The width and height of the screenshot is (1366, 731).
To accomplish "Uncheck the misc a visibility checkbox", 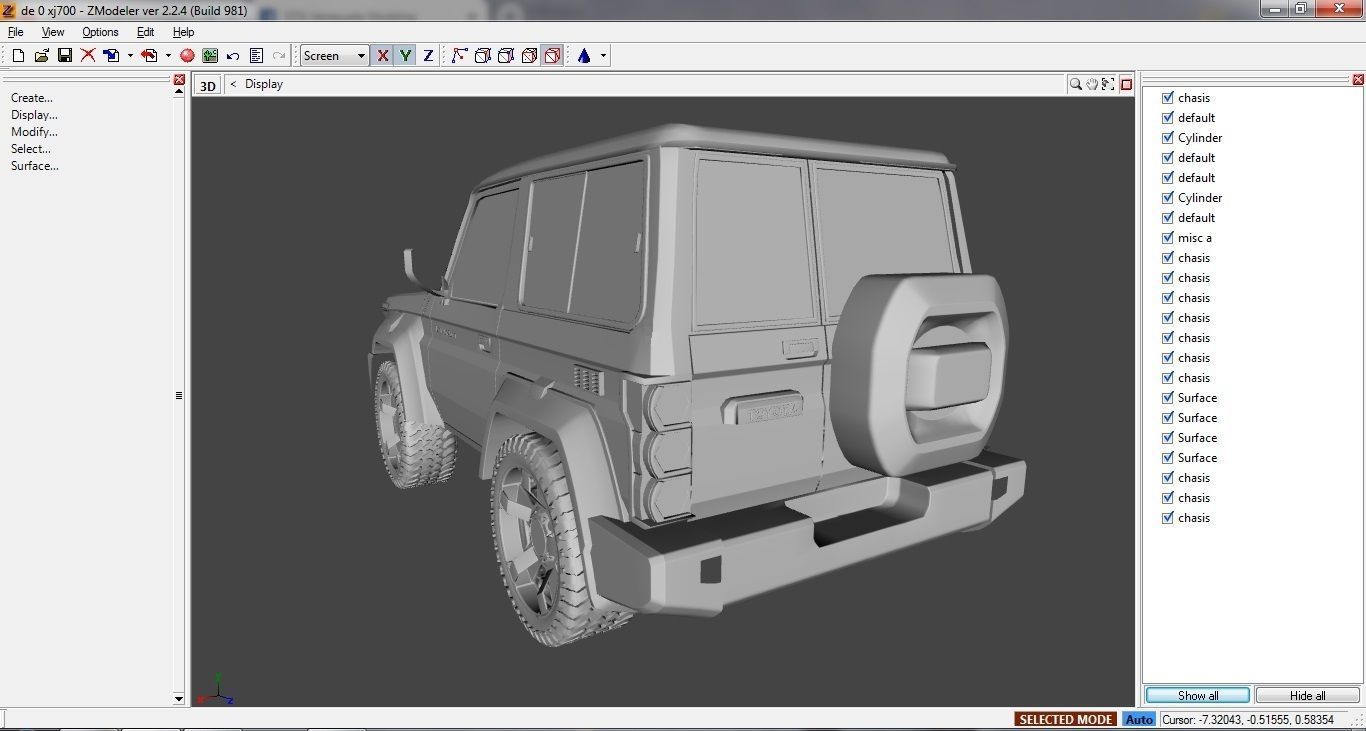I will [x=1167, y=237].
